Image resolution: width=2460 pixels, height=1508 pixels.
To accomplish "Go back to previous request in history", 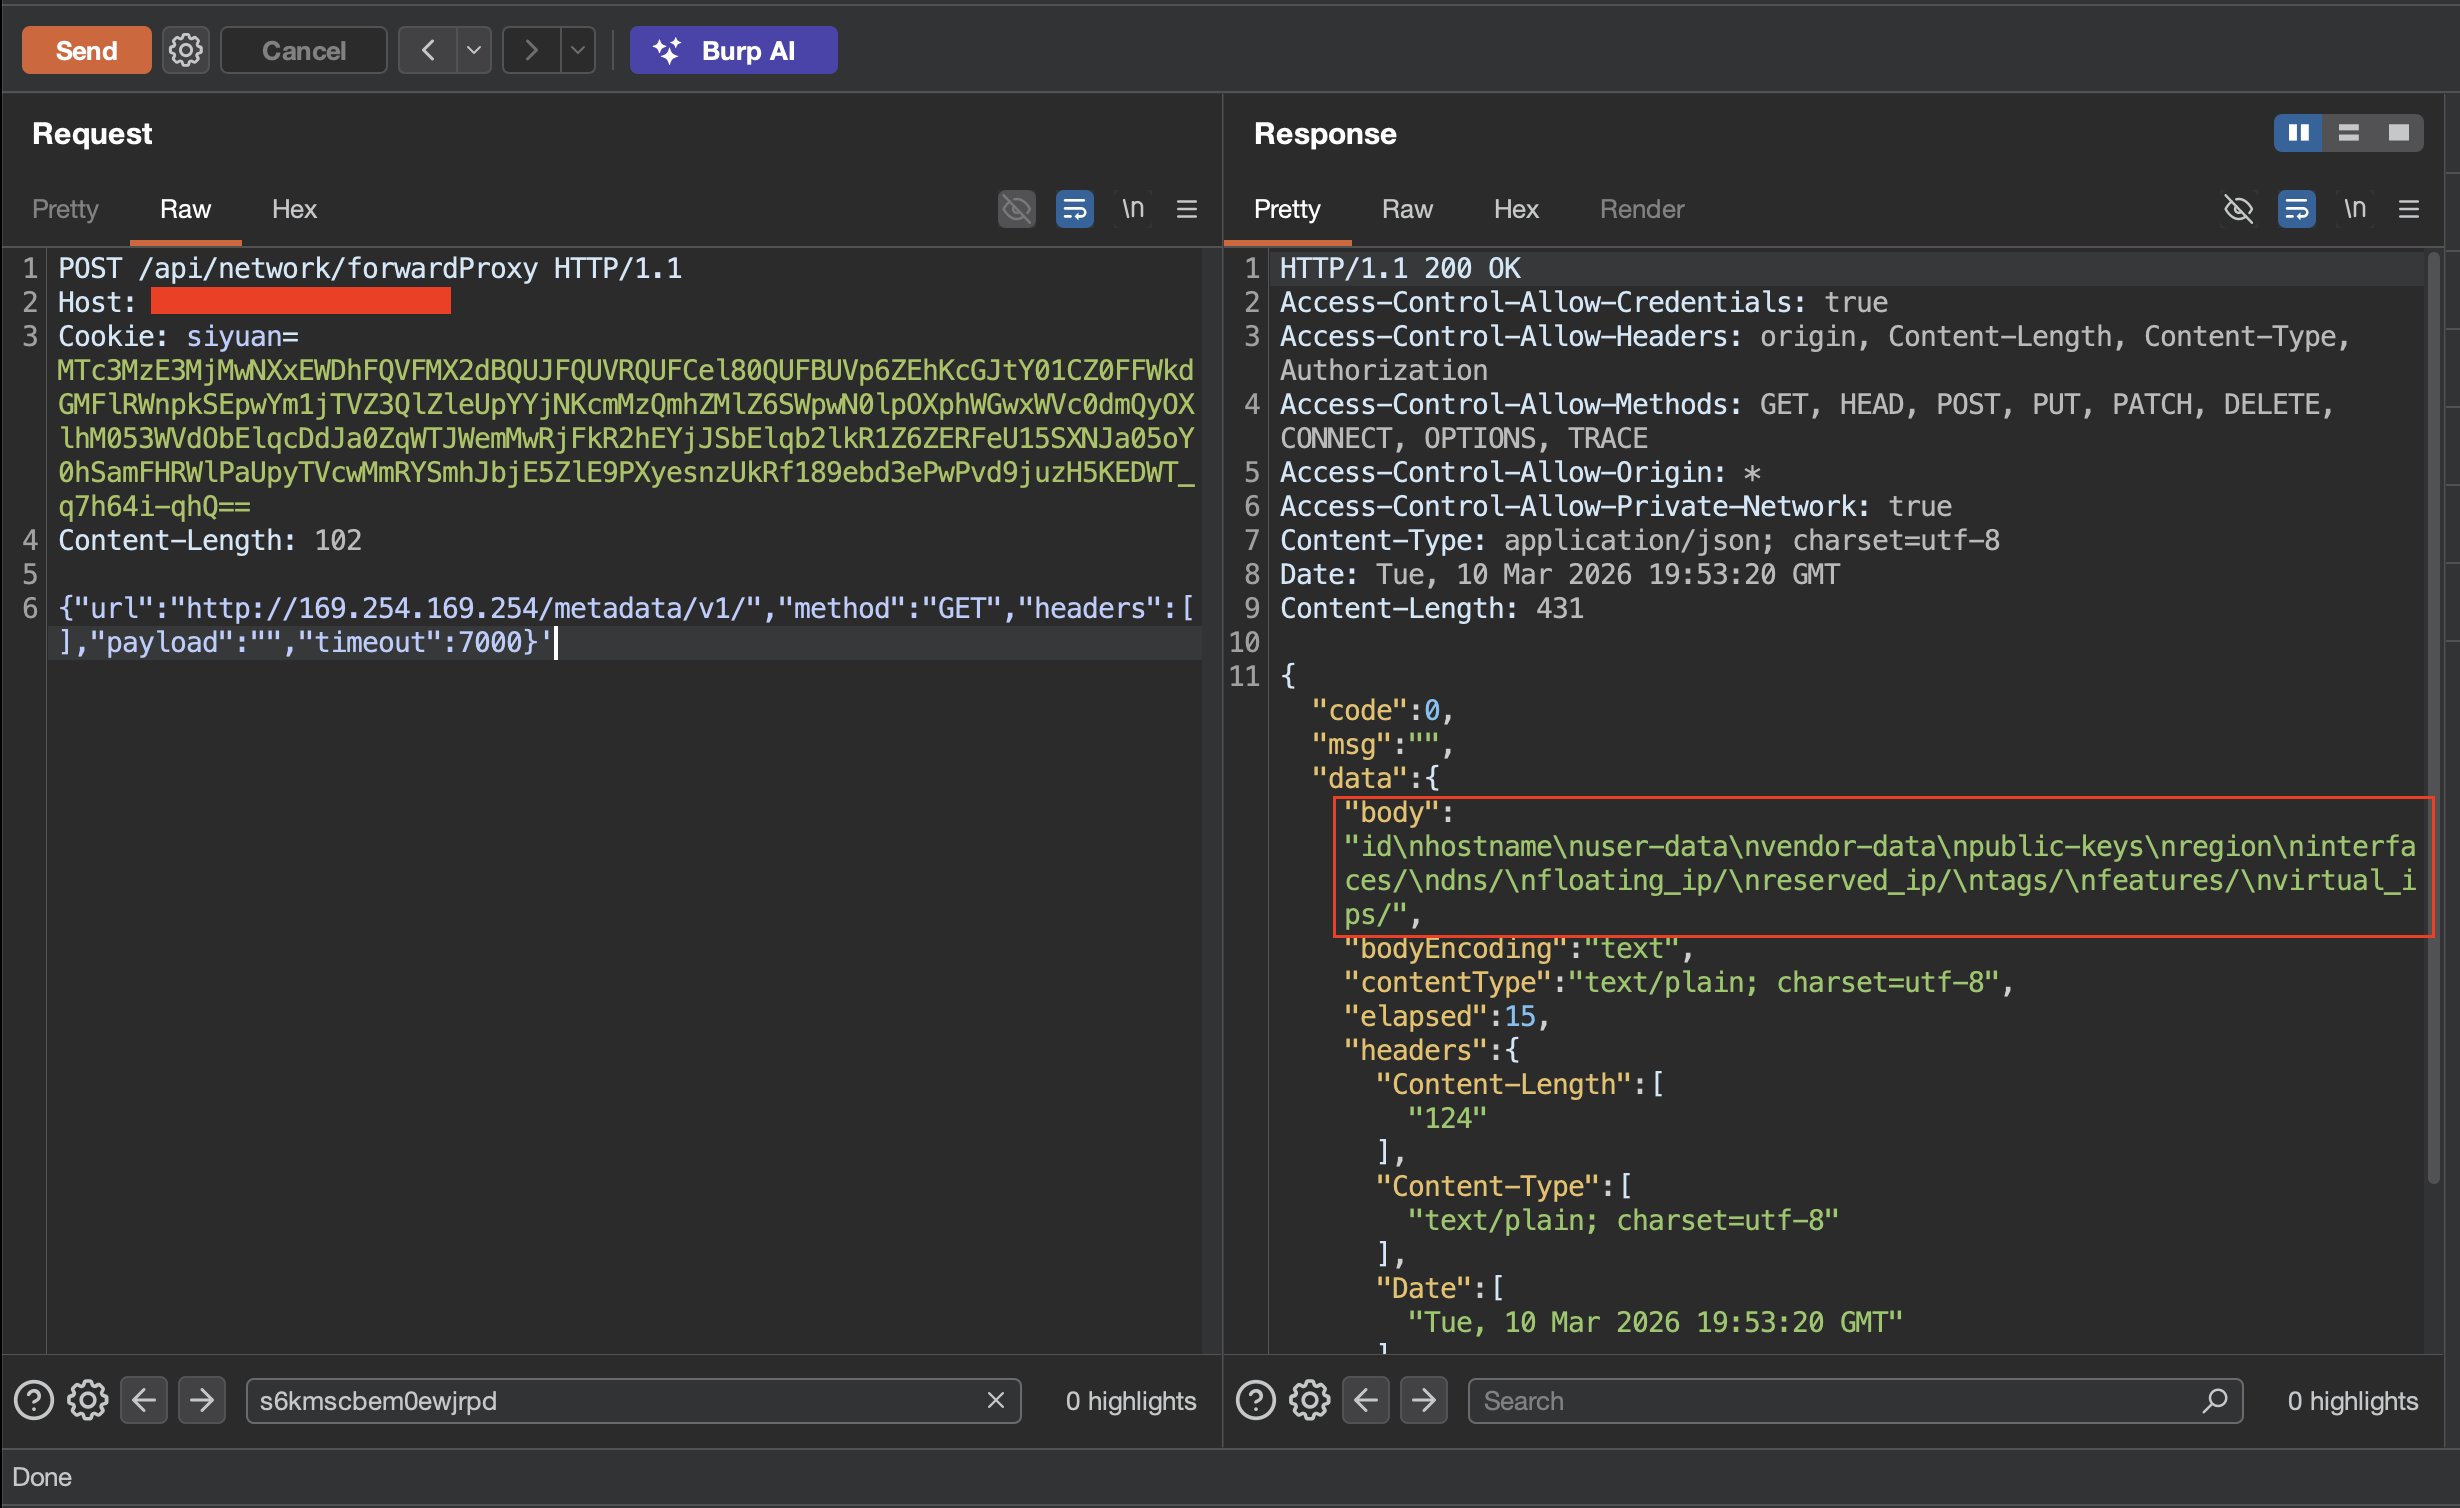I will coord(428,50).
